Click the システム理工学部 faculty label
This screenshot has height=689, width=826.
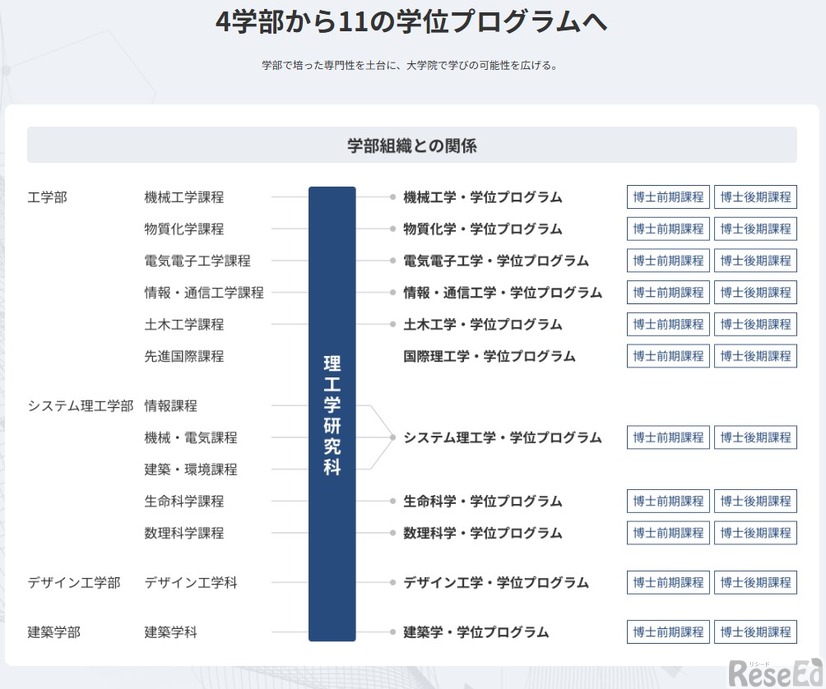pos(81,406)
